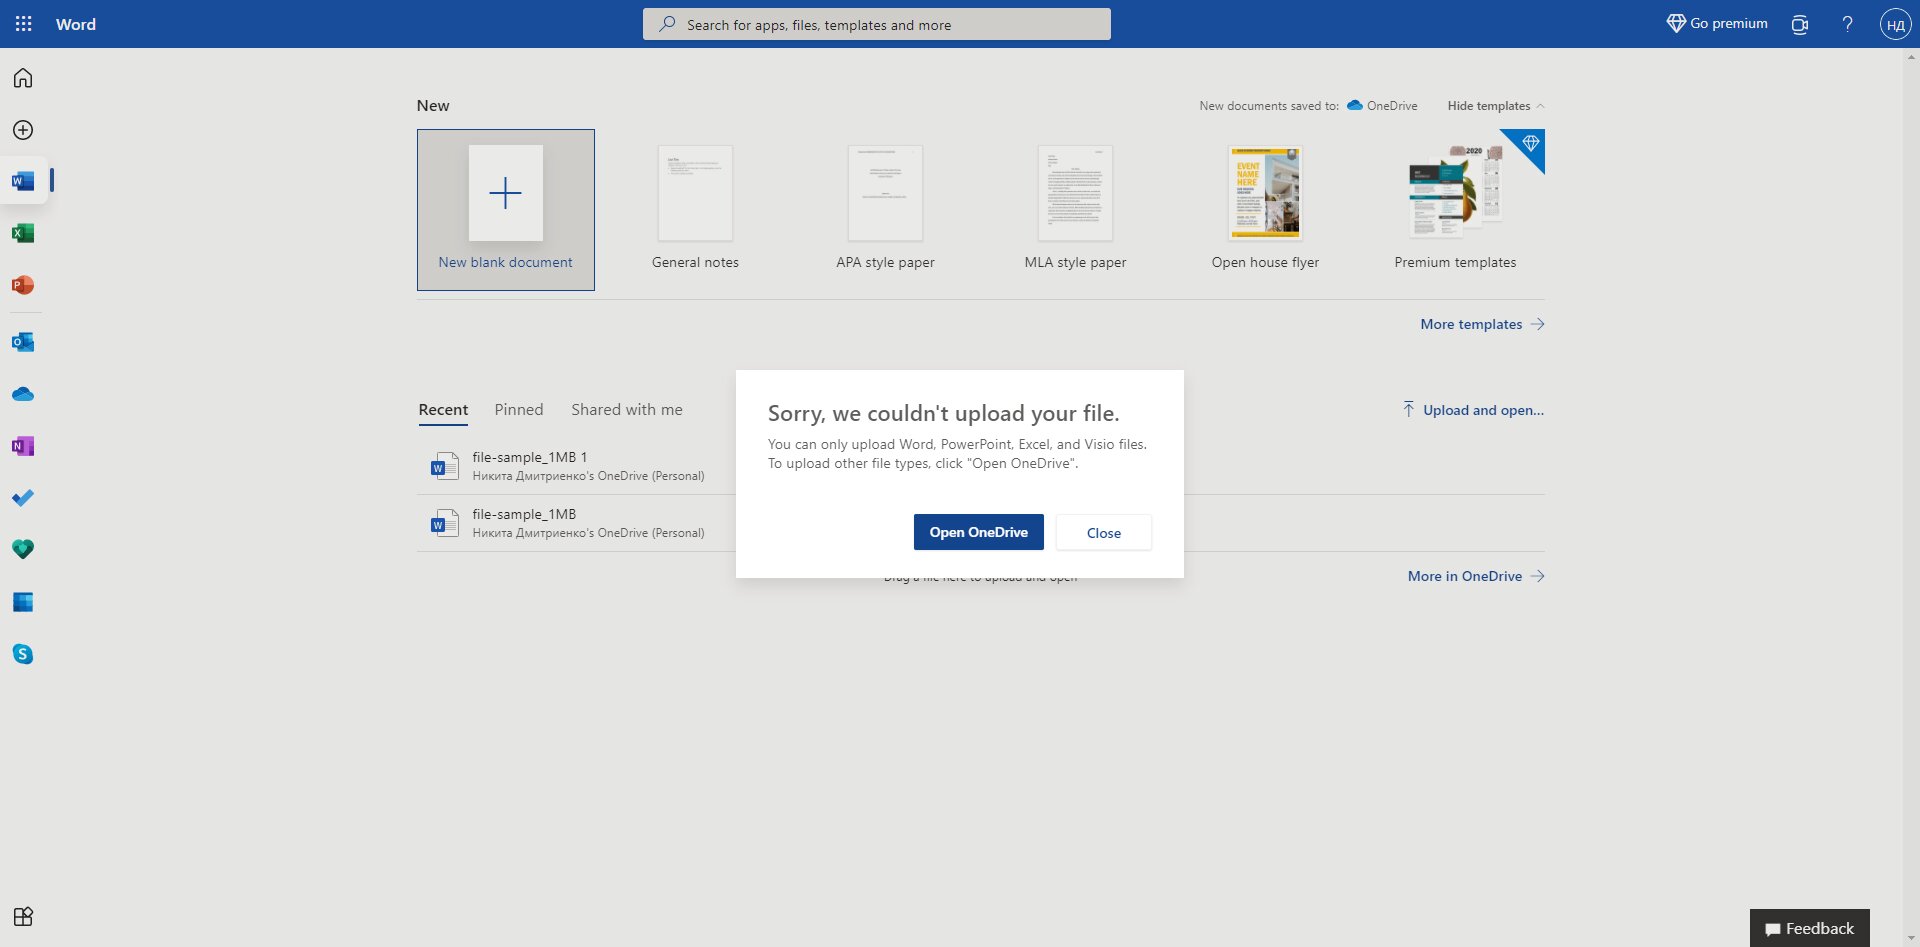This screenshot has width=1920, height=947.
Task: Open Skype from the sidebar
Action: click(23, 654)
